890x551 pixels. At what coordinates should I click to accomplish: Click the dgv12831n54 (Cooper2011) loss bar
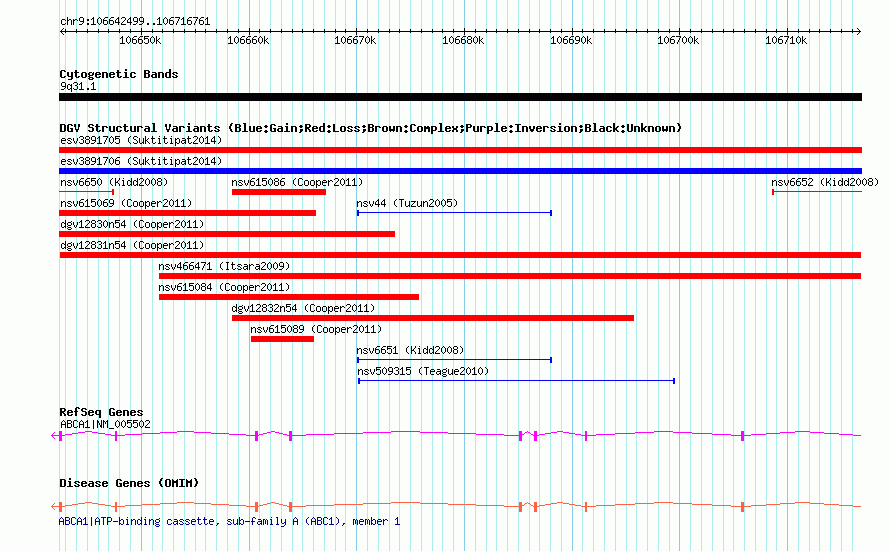click(x=460, y=255)
